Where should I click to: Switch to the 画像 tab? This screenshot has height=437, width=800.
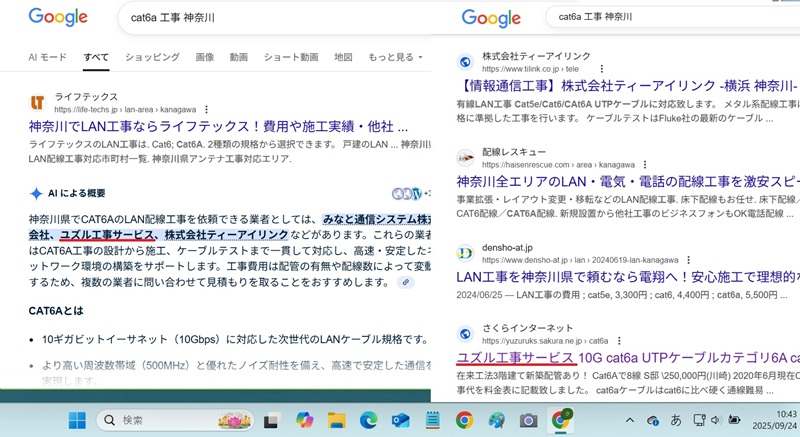205,57
